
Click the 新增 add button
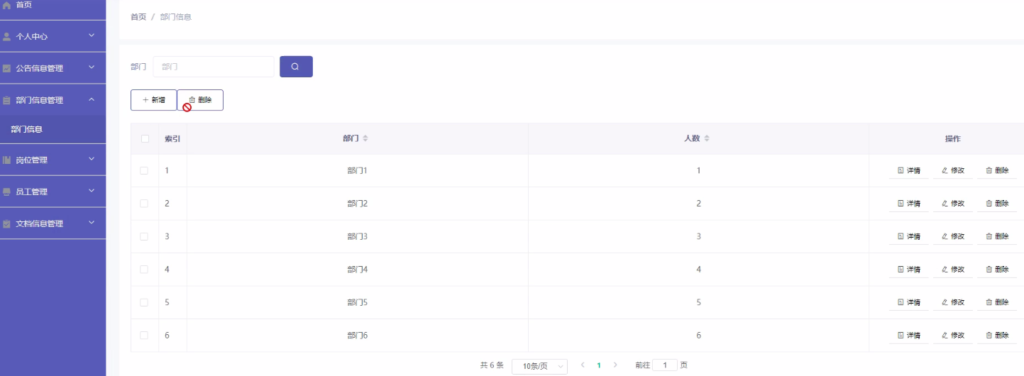click(x=153, y=100)
